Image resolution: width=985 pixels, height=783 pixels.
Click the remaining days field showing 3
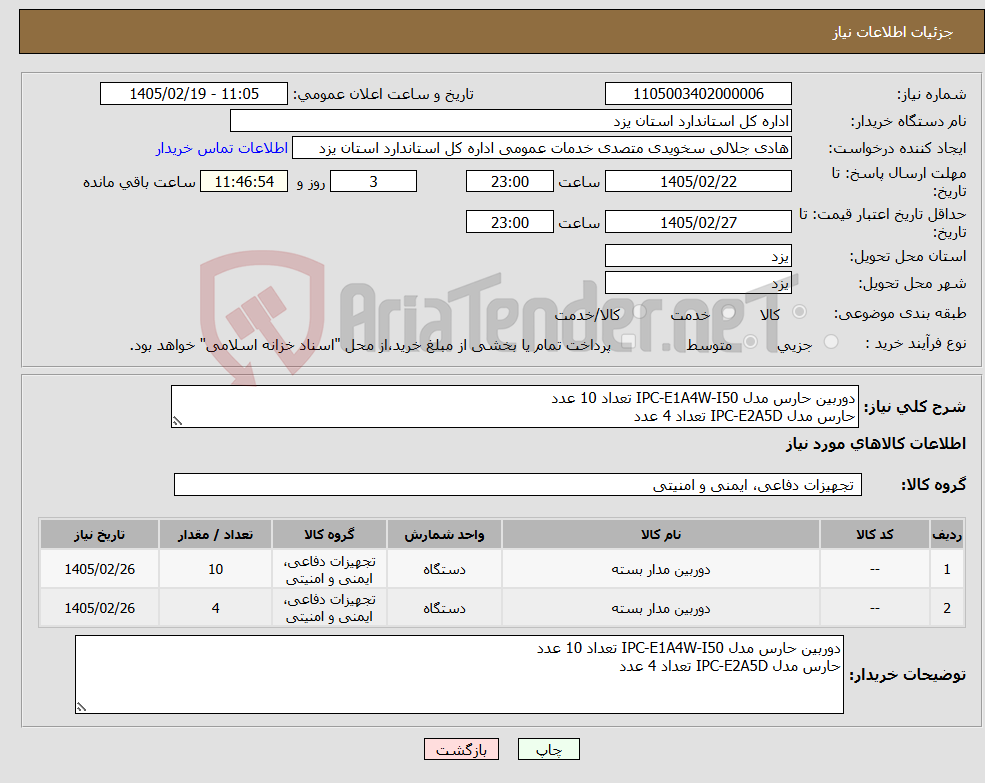point(373,182)
